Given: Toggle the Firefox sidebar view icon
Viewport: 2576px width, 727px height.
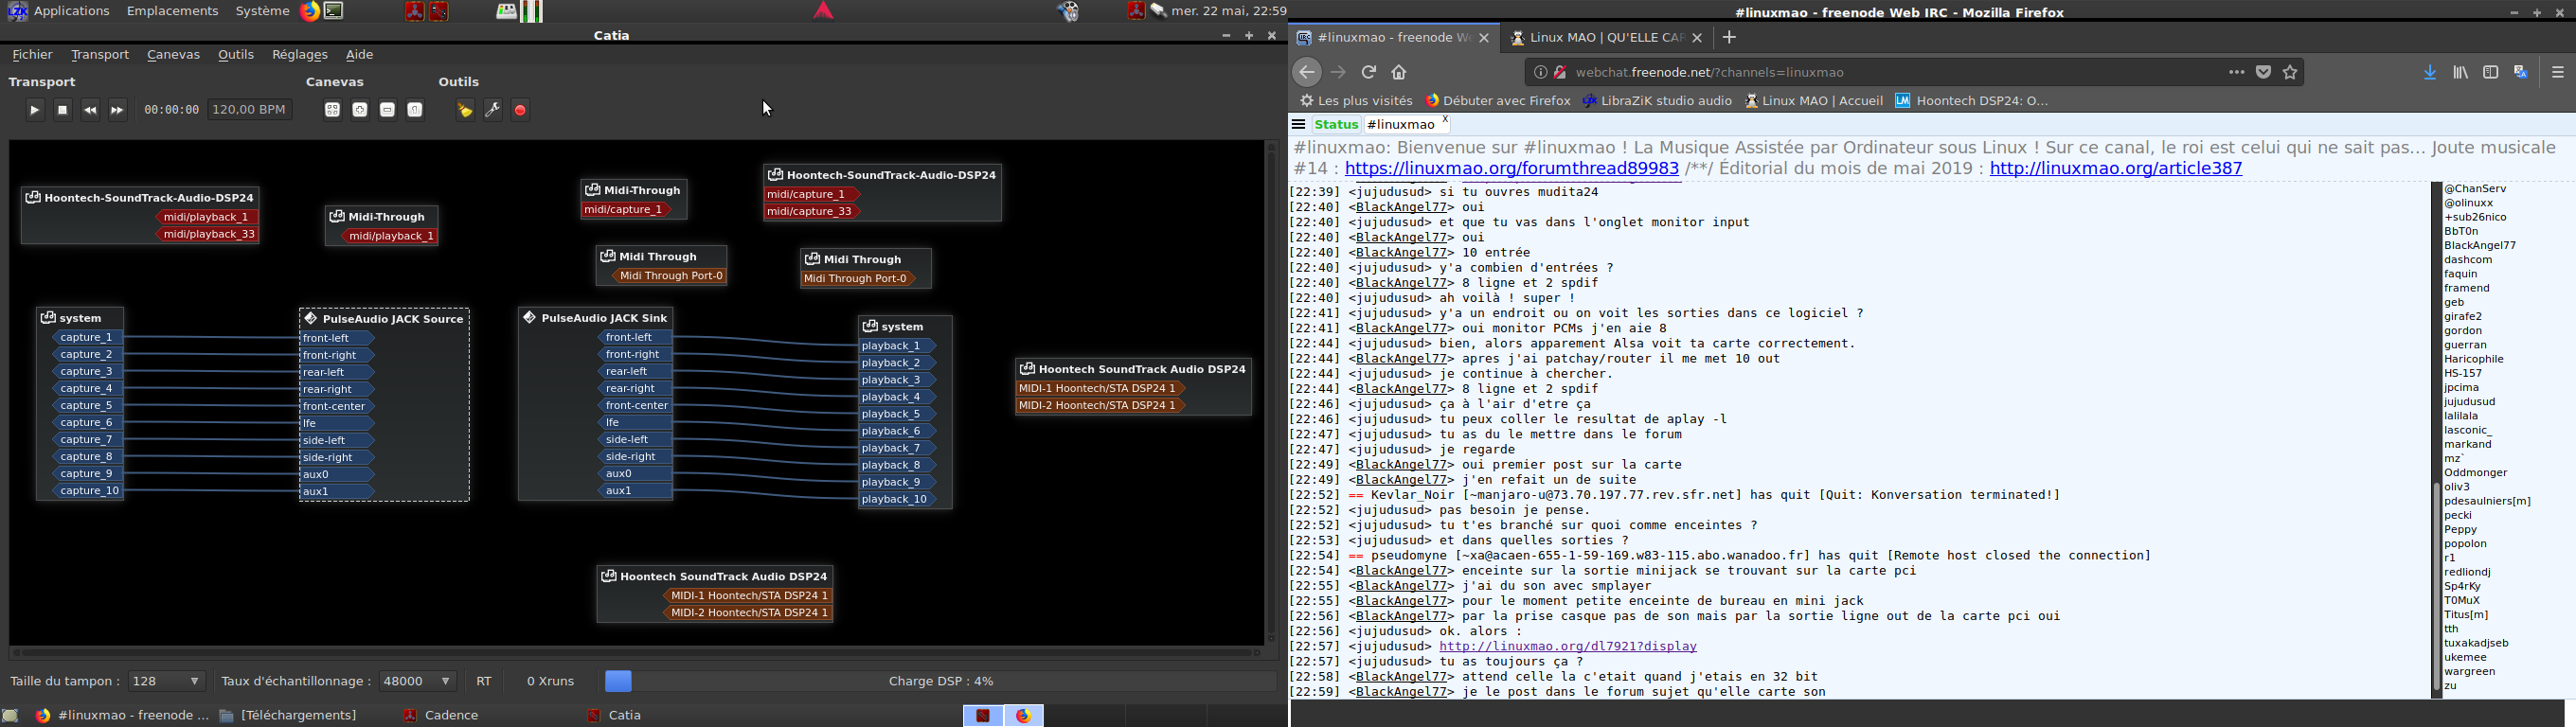Looking at the screenshot, I should point(2491,73).
